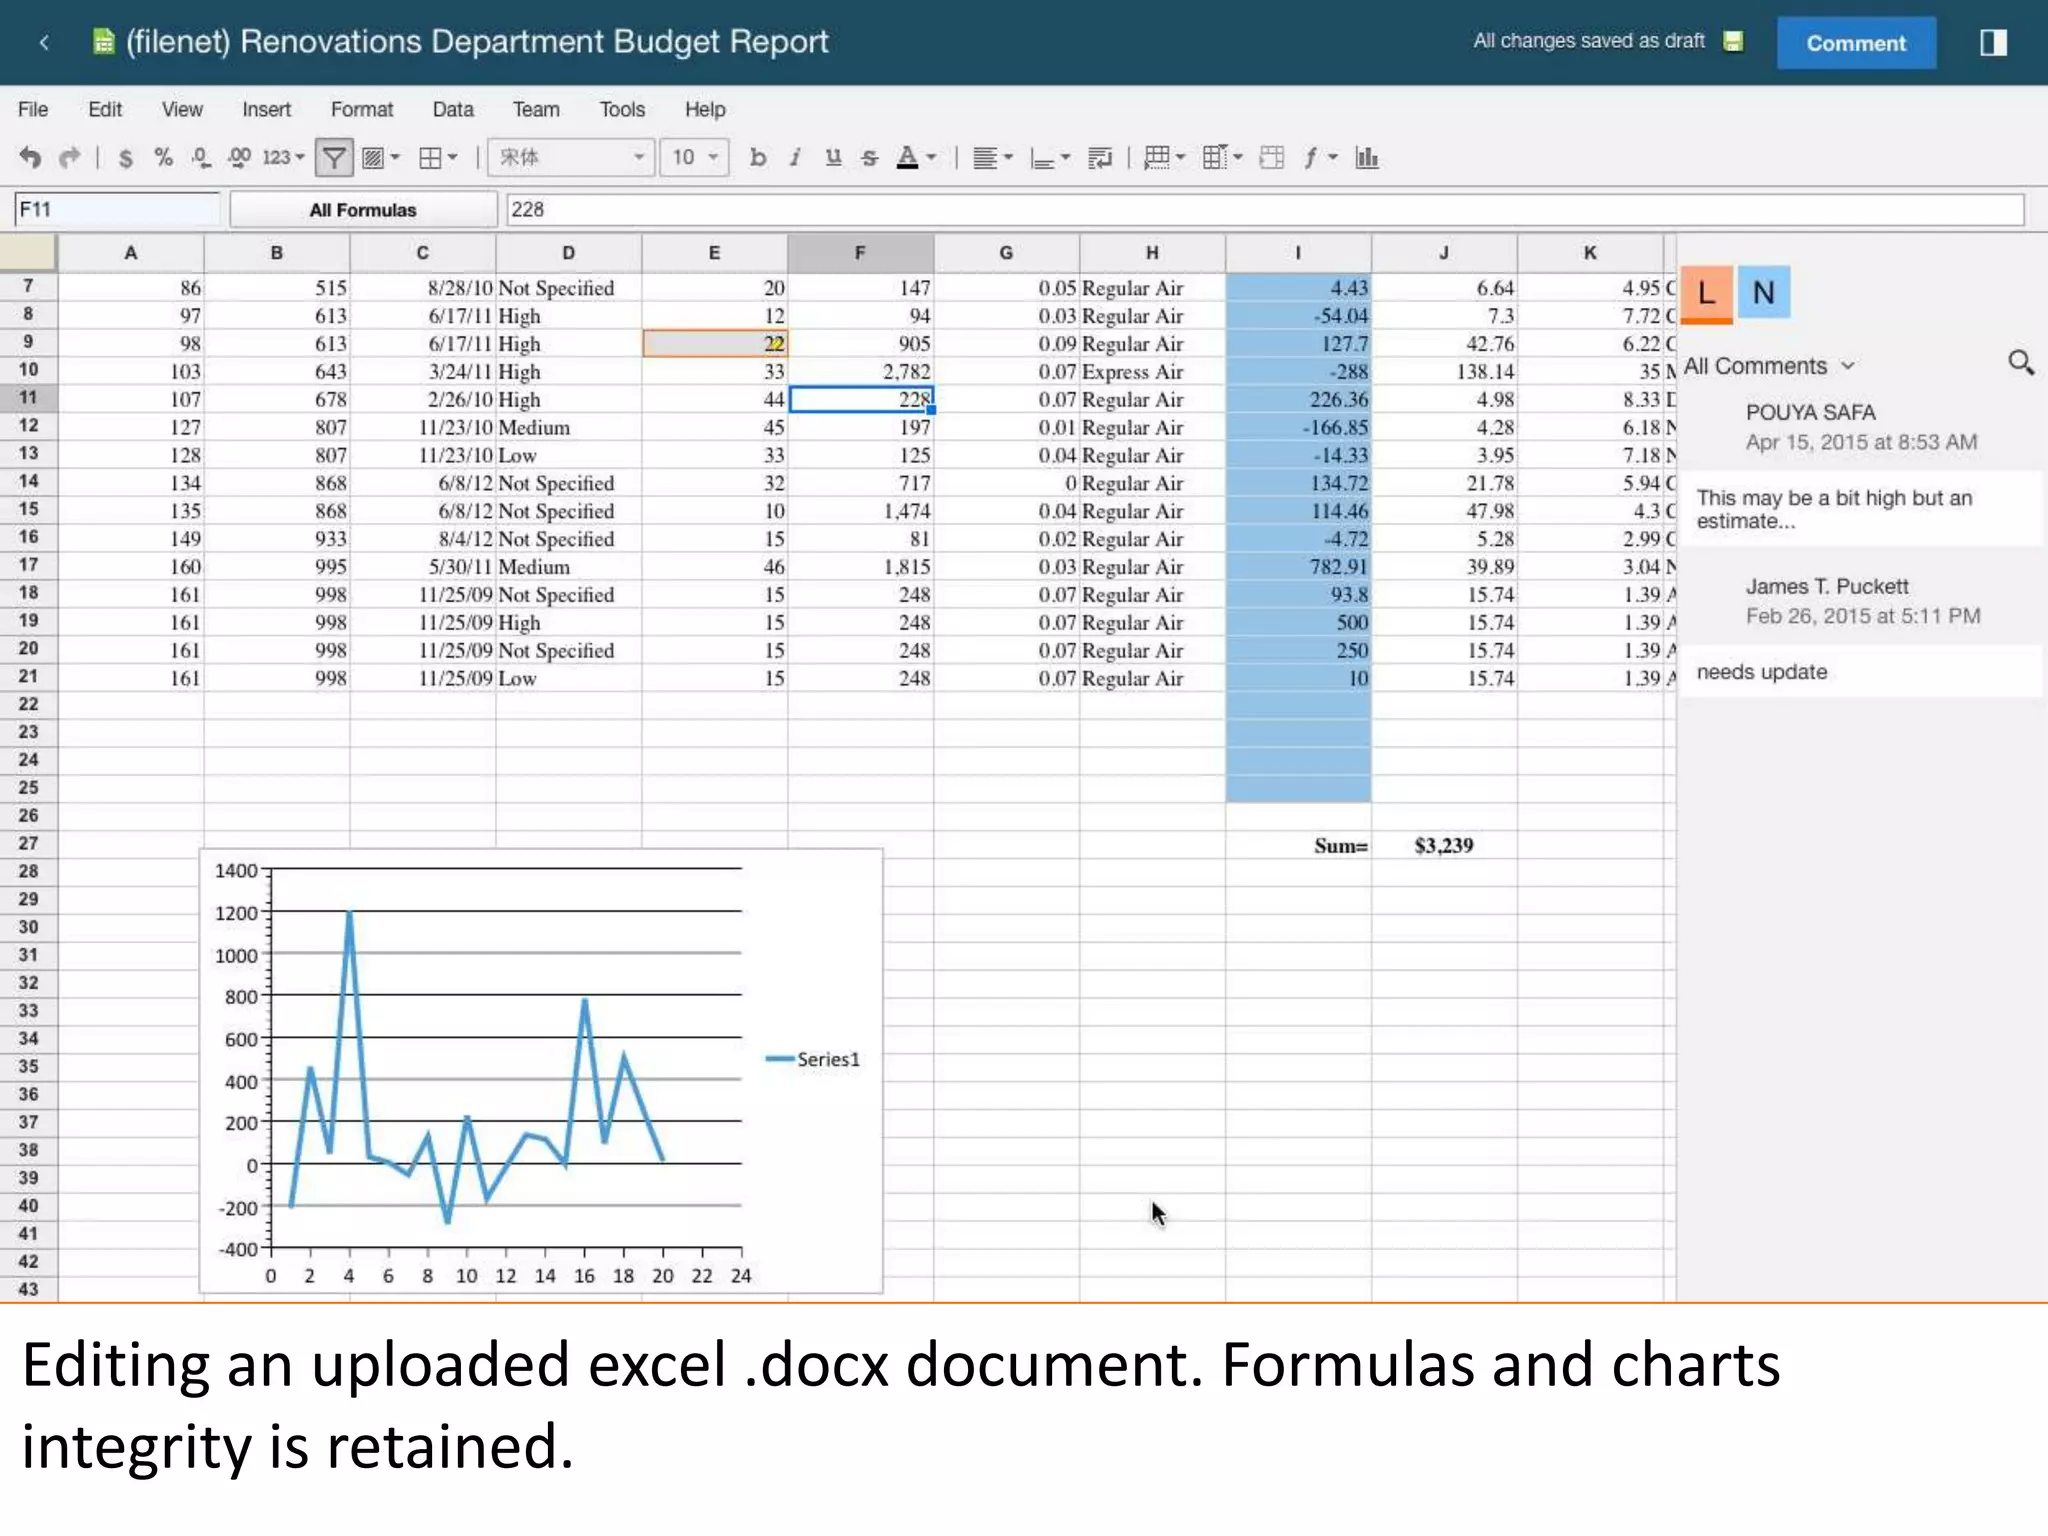Toggle underline formatting
This screenshot has height=1536, width=2048.
[833, 157]
